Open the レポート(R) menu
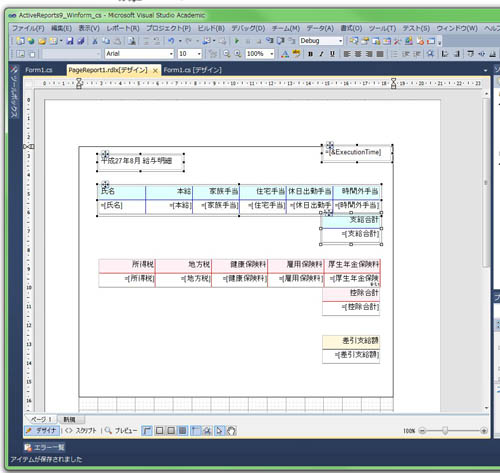The image size is (500, 473). pos(123,28)
